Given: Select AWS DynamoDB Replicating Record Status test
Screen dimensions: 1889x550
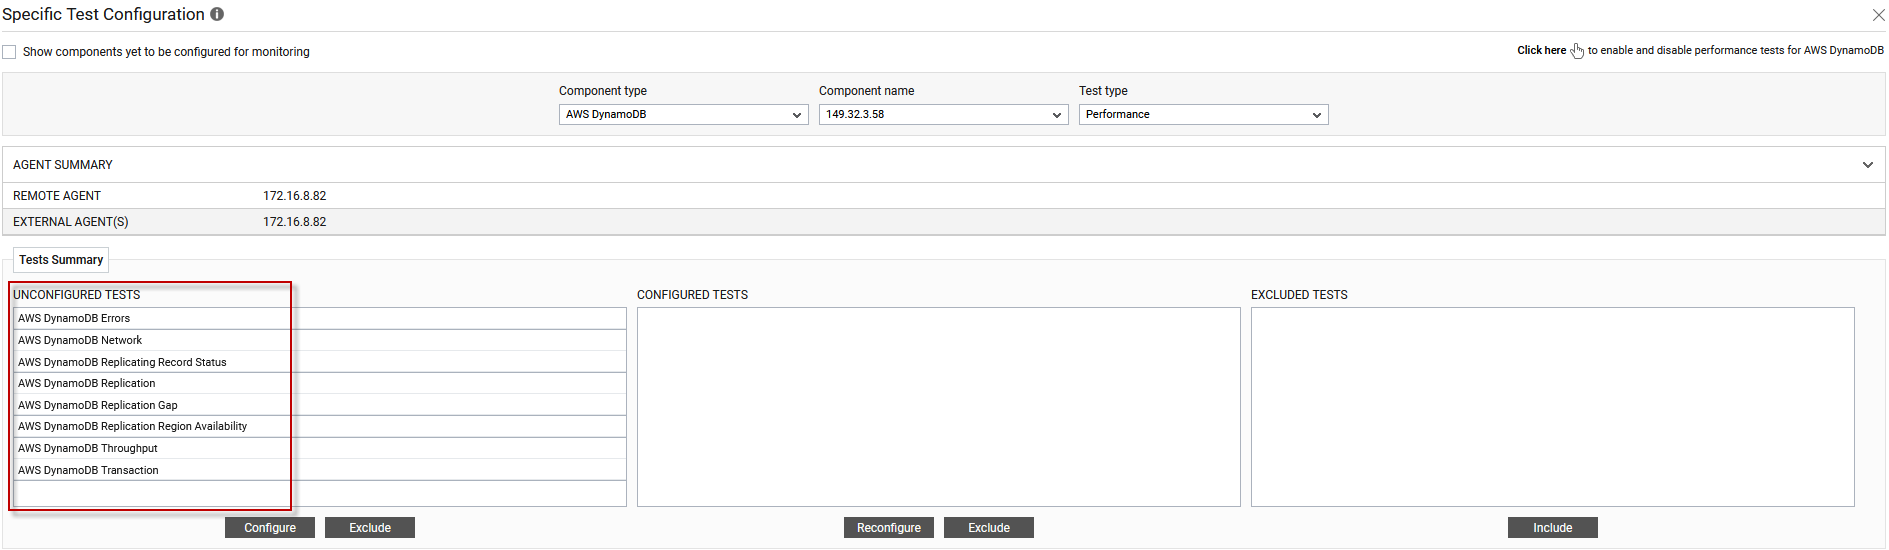Looking at the screenshot, I should [320, 362].
